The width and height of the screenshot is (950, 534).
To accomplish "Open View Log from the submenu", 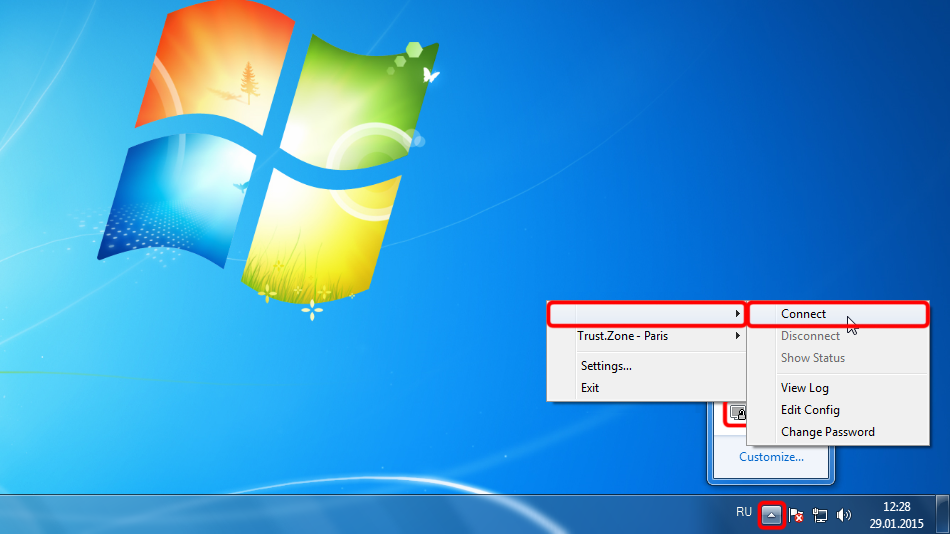I will pyautogui.click(x=804, y=388).
